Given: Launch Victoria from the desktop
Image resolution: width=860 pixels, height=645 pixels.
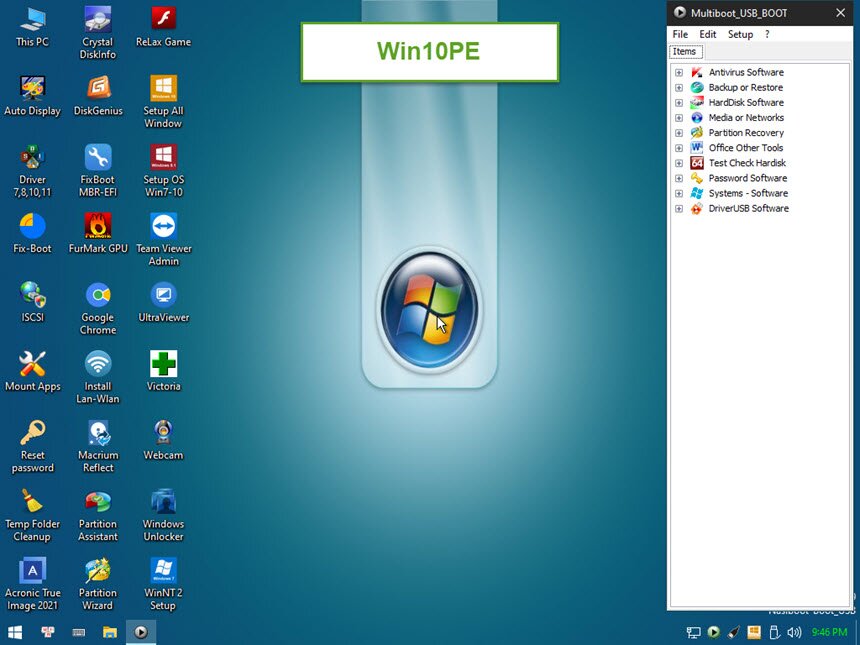Looking at the screenshot, I should pyautogui.click(x=163, y=371).
